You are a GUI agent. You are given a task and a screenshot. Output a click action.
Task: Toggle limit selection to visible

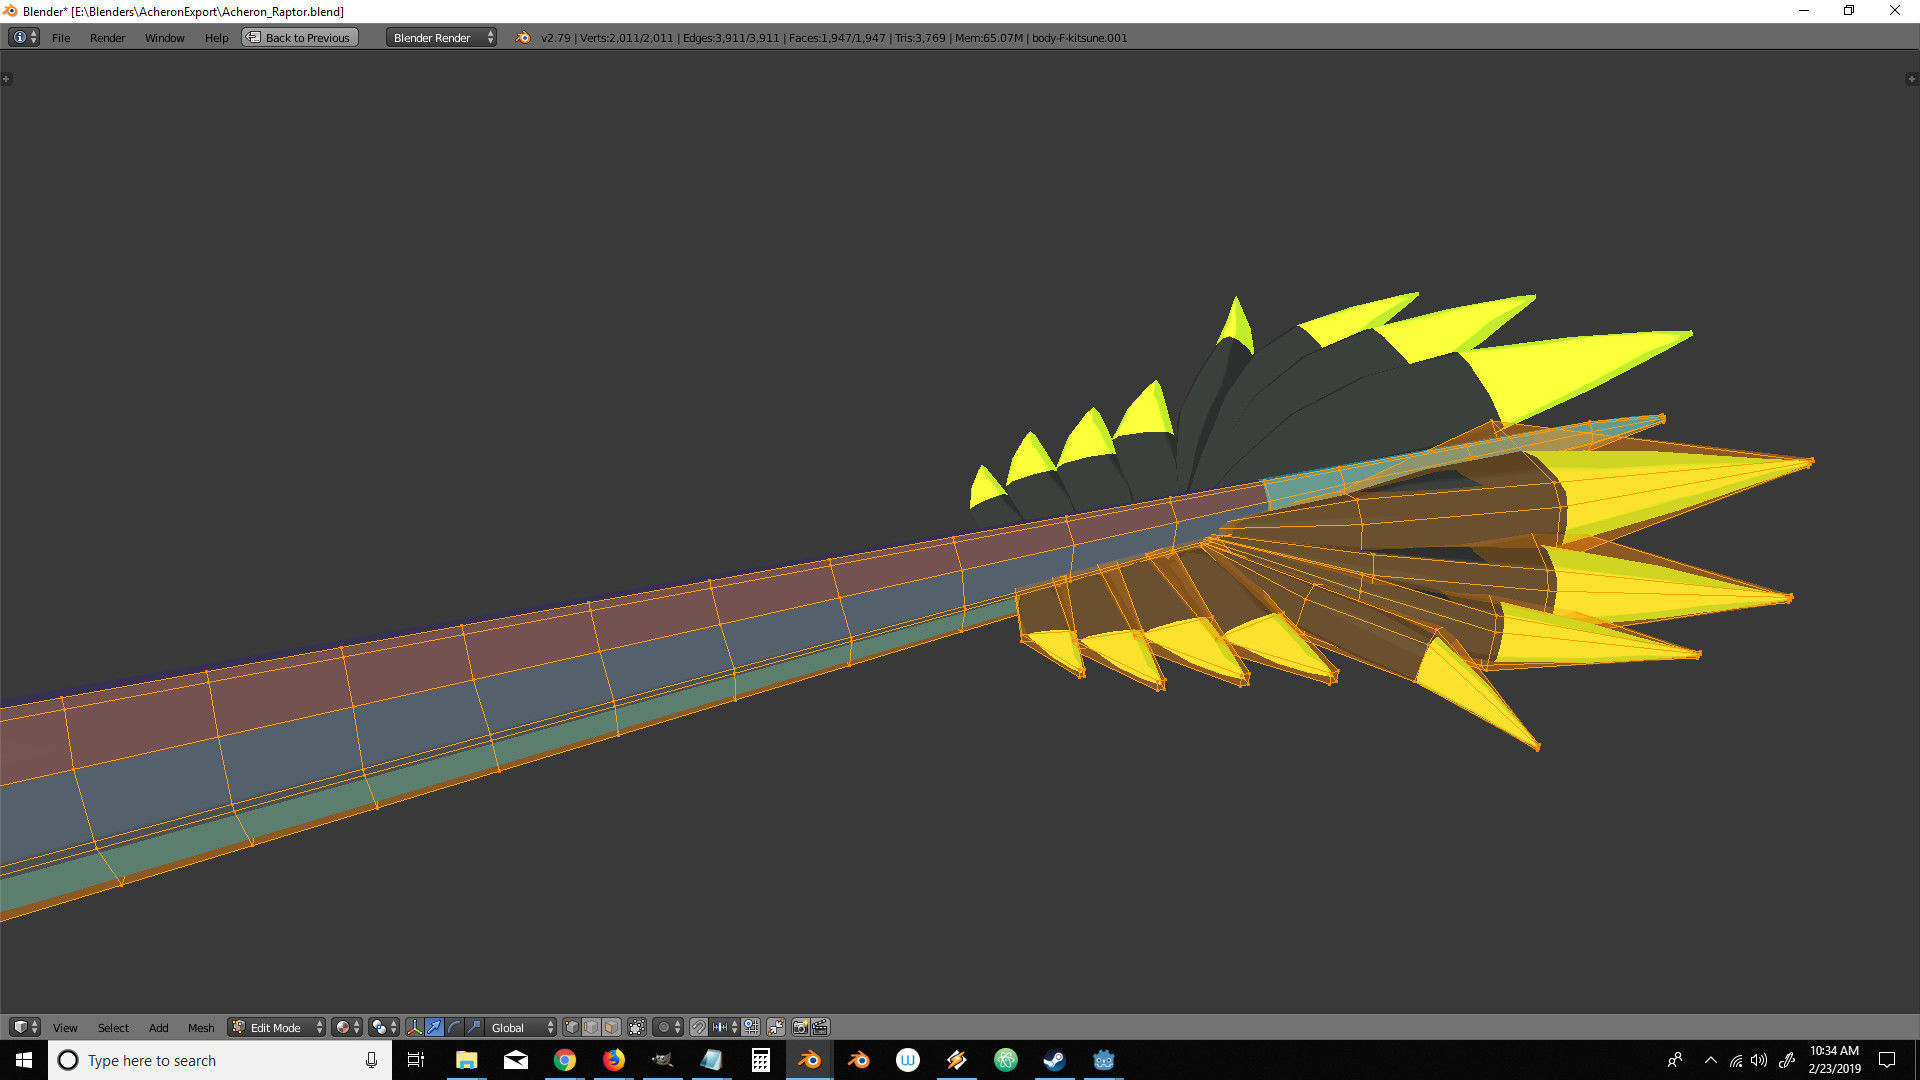pos(636,1027)
